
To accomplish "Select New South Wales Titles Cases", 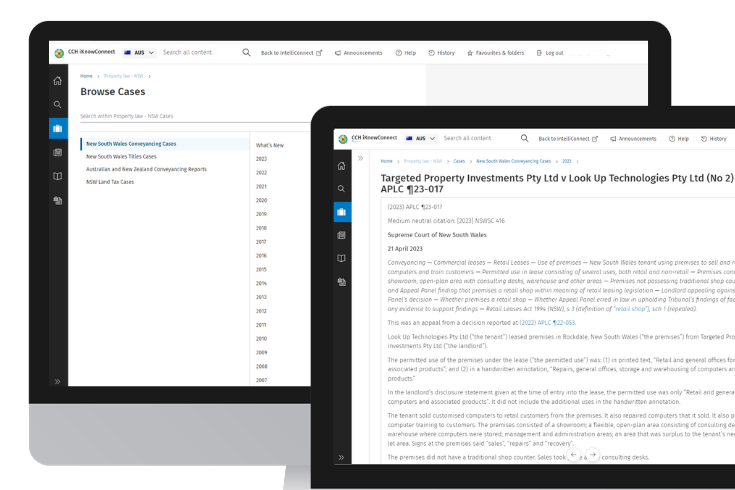I will (x=121, y=157).
